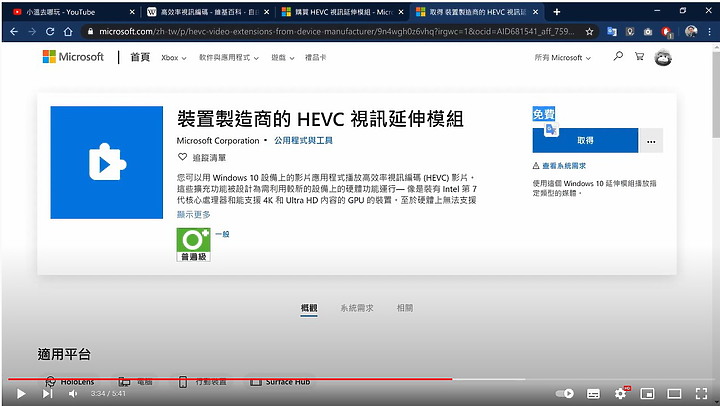Switch to miniplayer mode
Image resolution: width=720 pixels, height=406 pixels.
647,394
